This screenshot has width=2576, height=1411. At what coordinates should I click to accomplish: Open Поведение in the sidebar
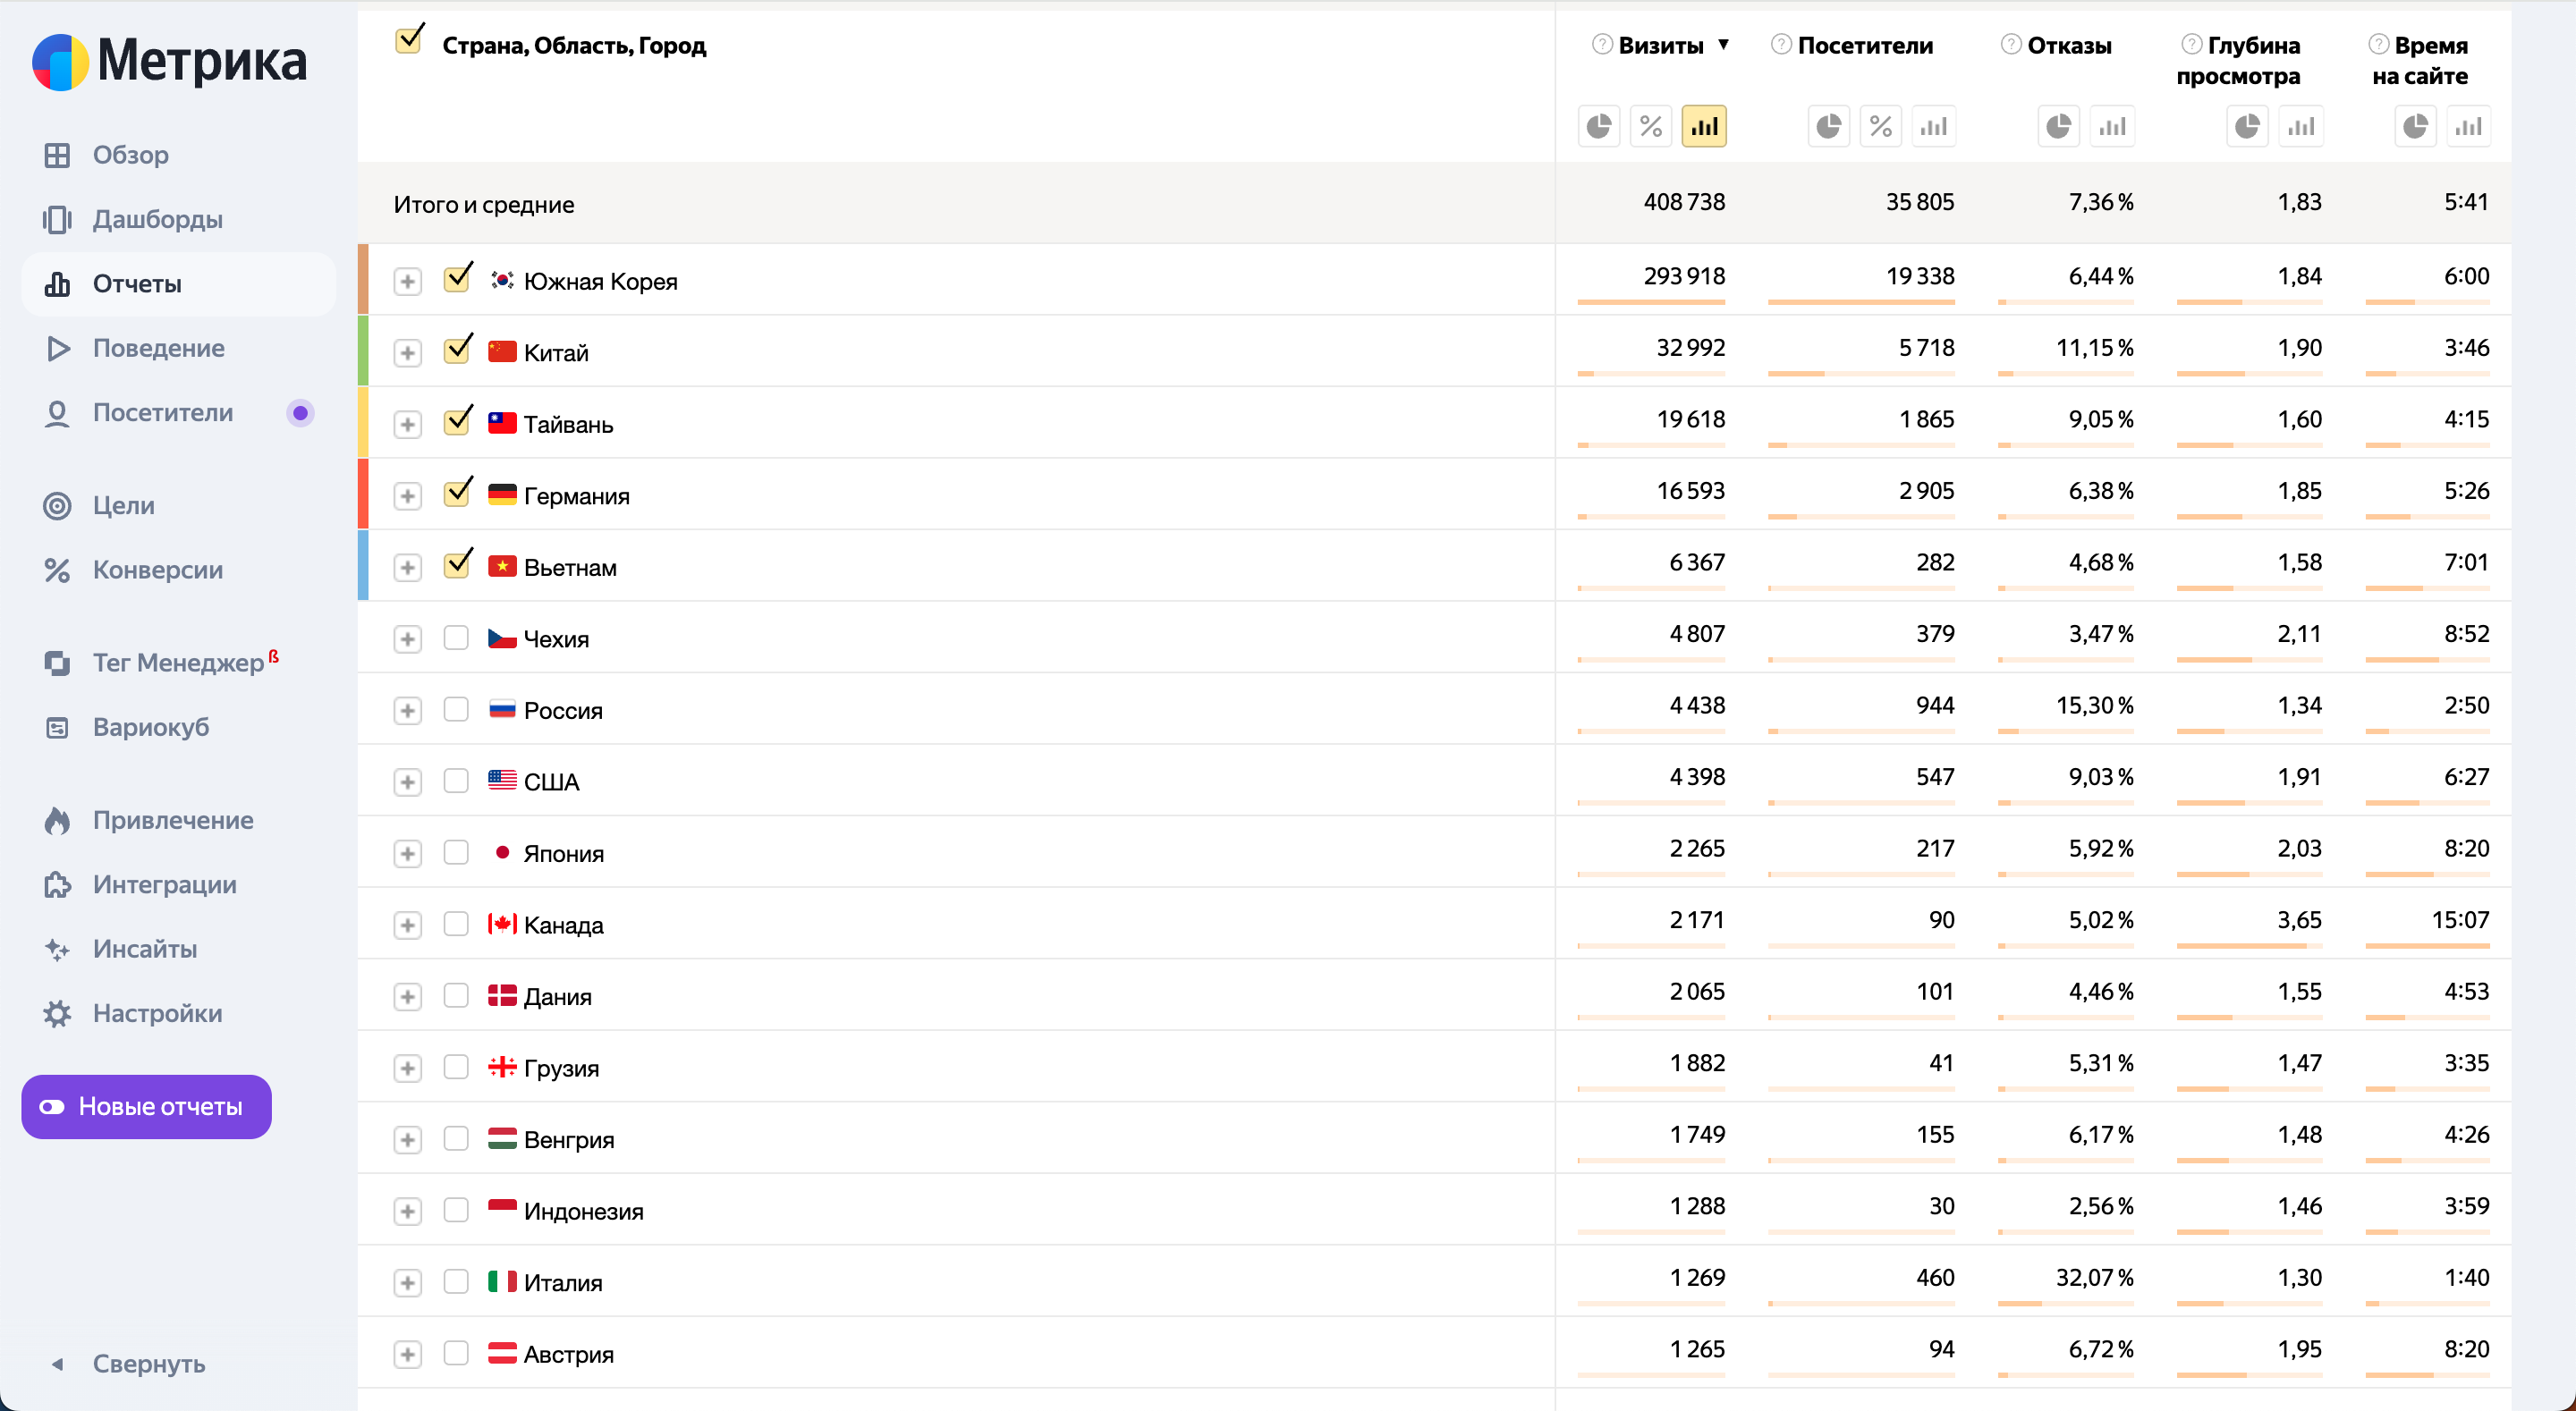pos(158,348)
